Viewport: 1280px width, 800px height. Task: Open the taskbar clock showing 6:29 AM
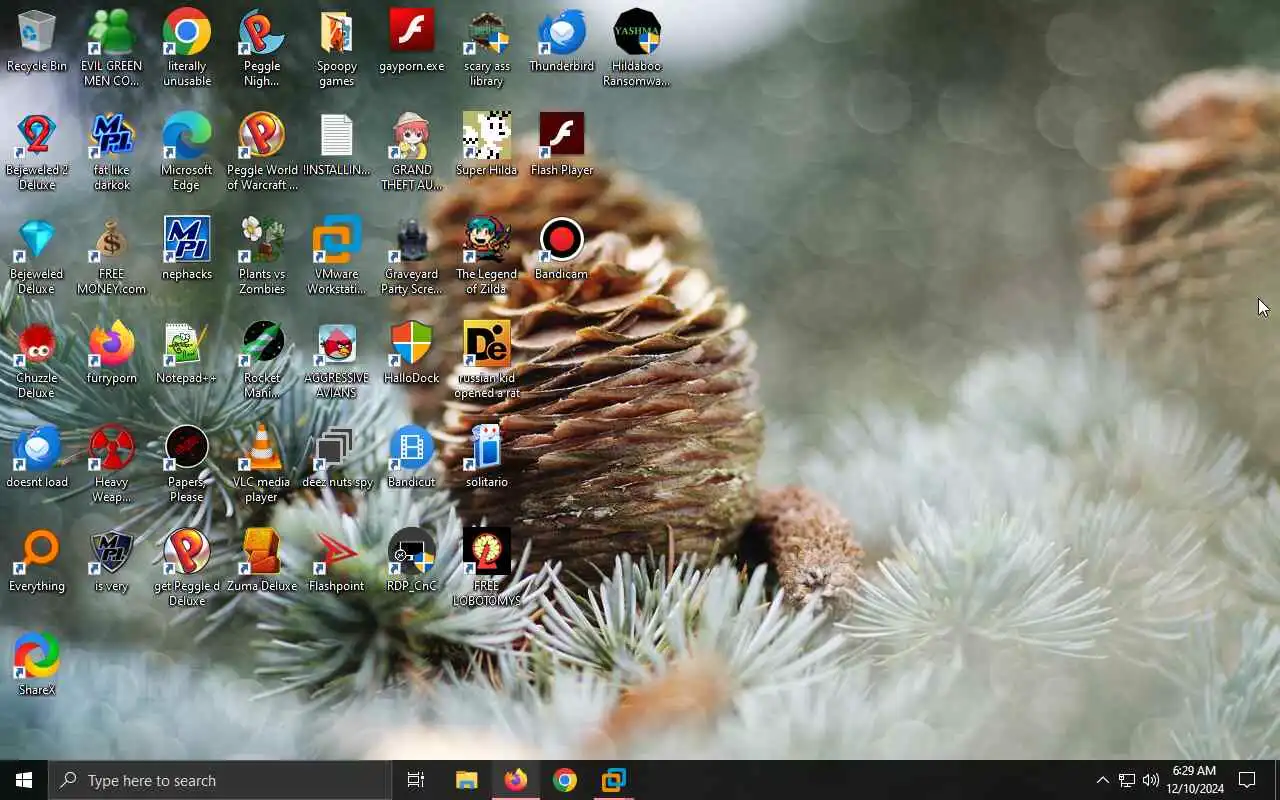tap(1195, 780)
